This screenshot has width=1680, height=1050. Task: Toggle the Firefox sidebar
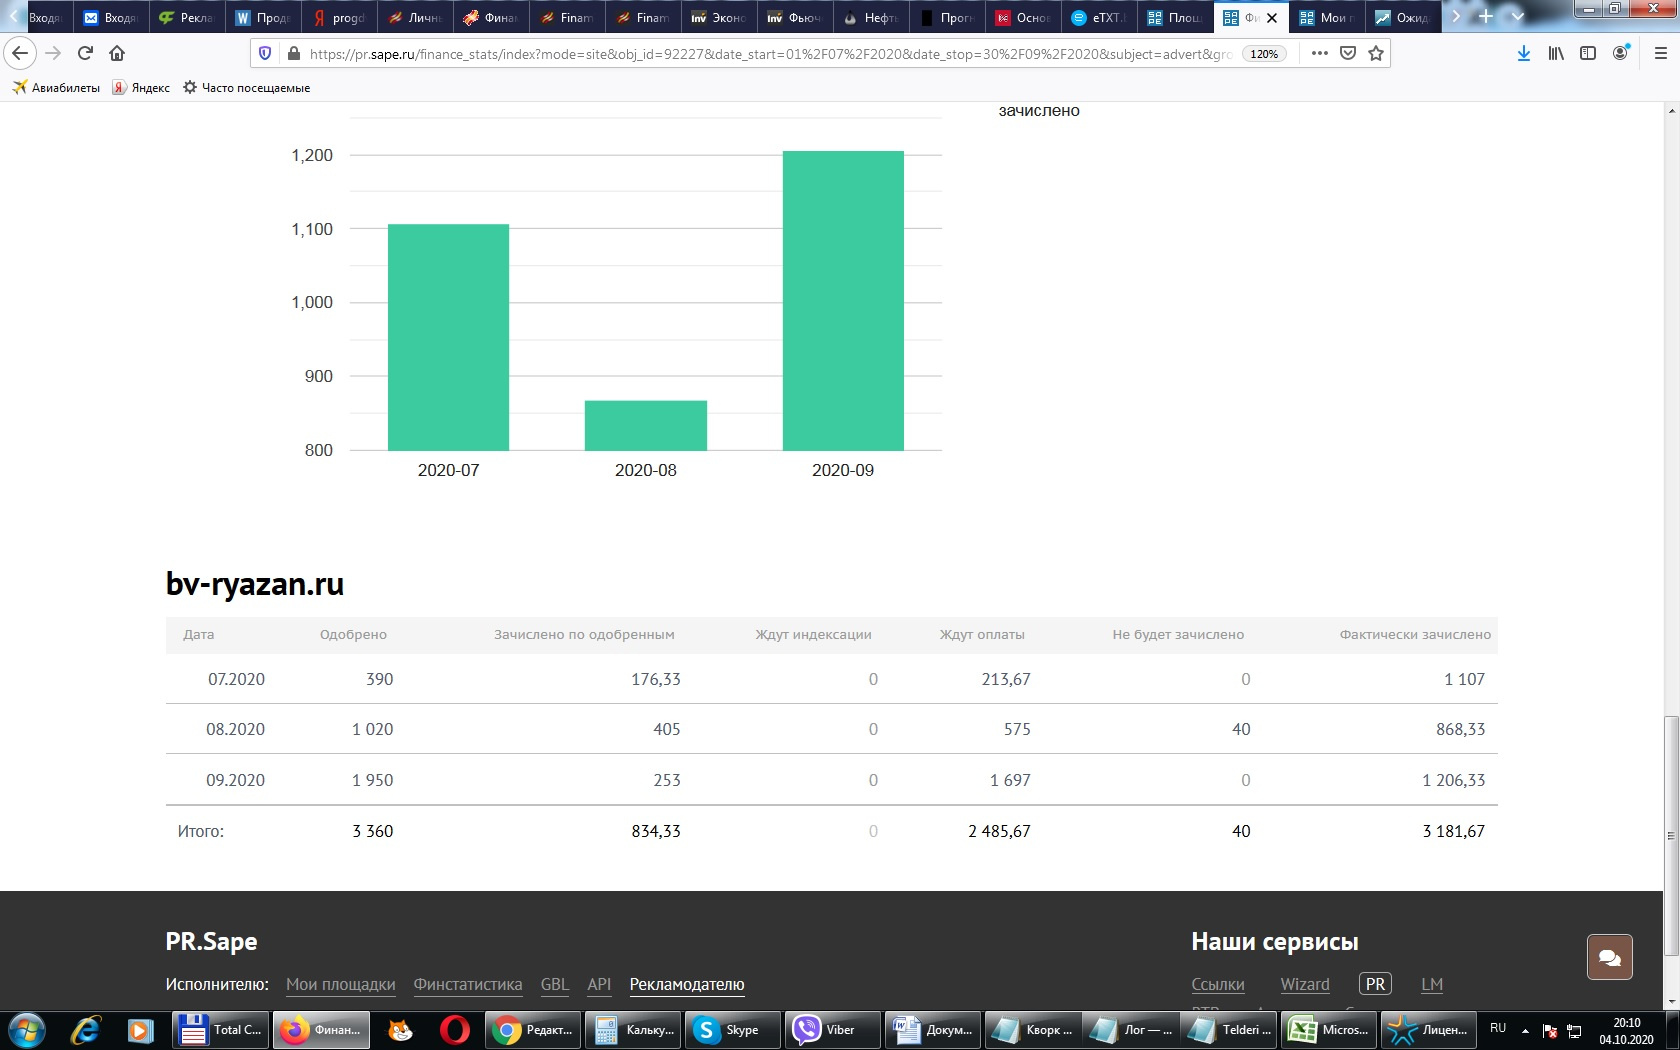click(1588, 53)
